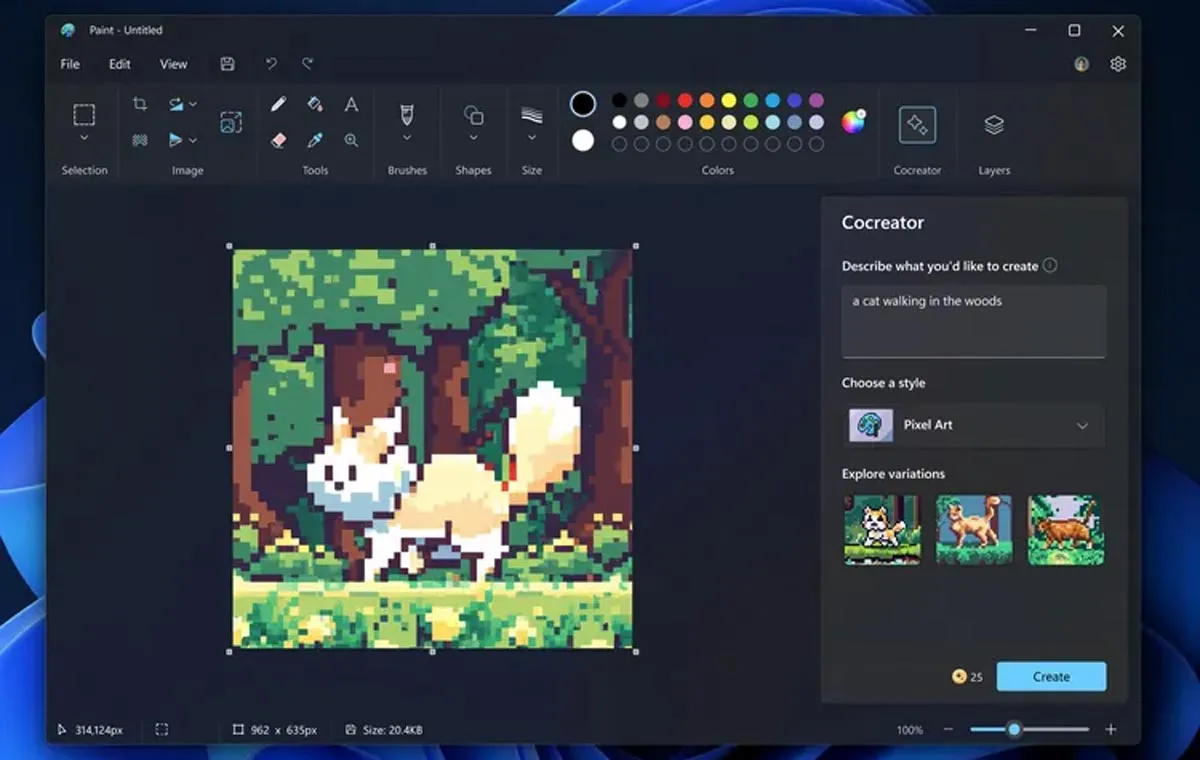This screenshot has width=1200, height=760.
Task: Click the Create button
Action: click(1051, 677)
